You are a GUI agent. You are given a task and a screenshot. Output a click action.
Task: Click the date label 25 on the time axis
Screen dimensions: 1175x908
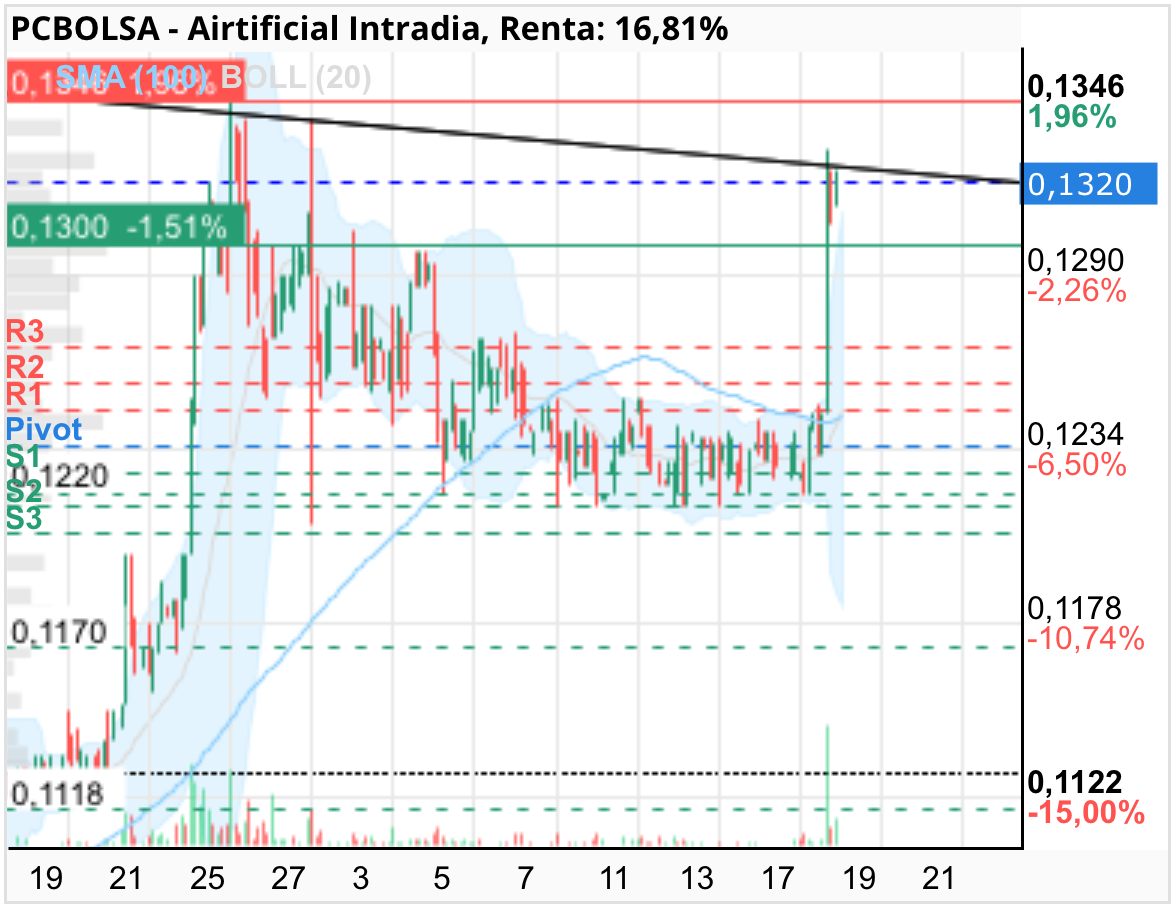207,878
